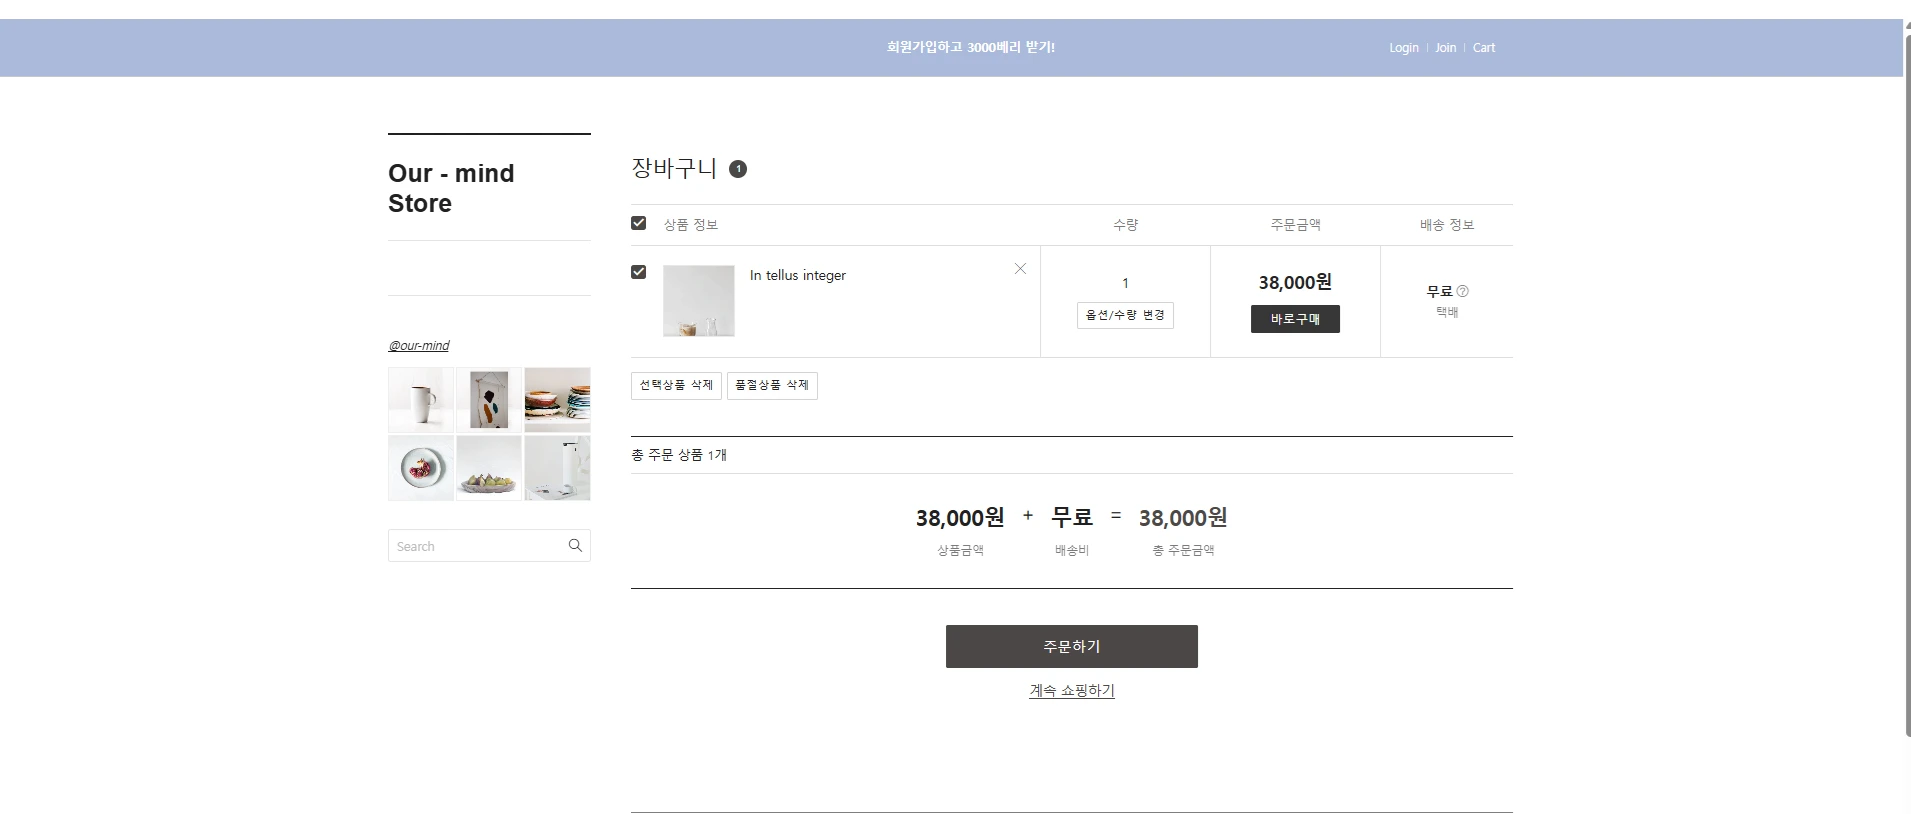Screen dimensions: 1911x814
Task: Focus the Search input field
Action: tap(476, 546)
